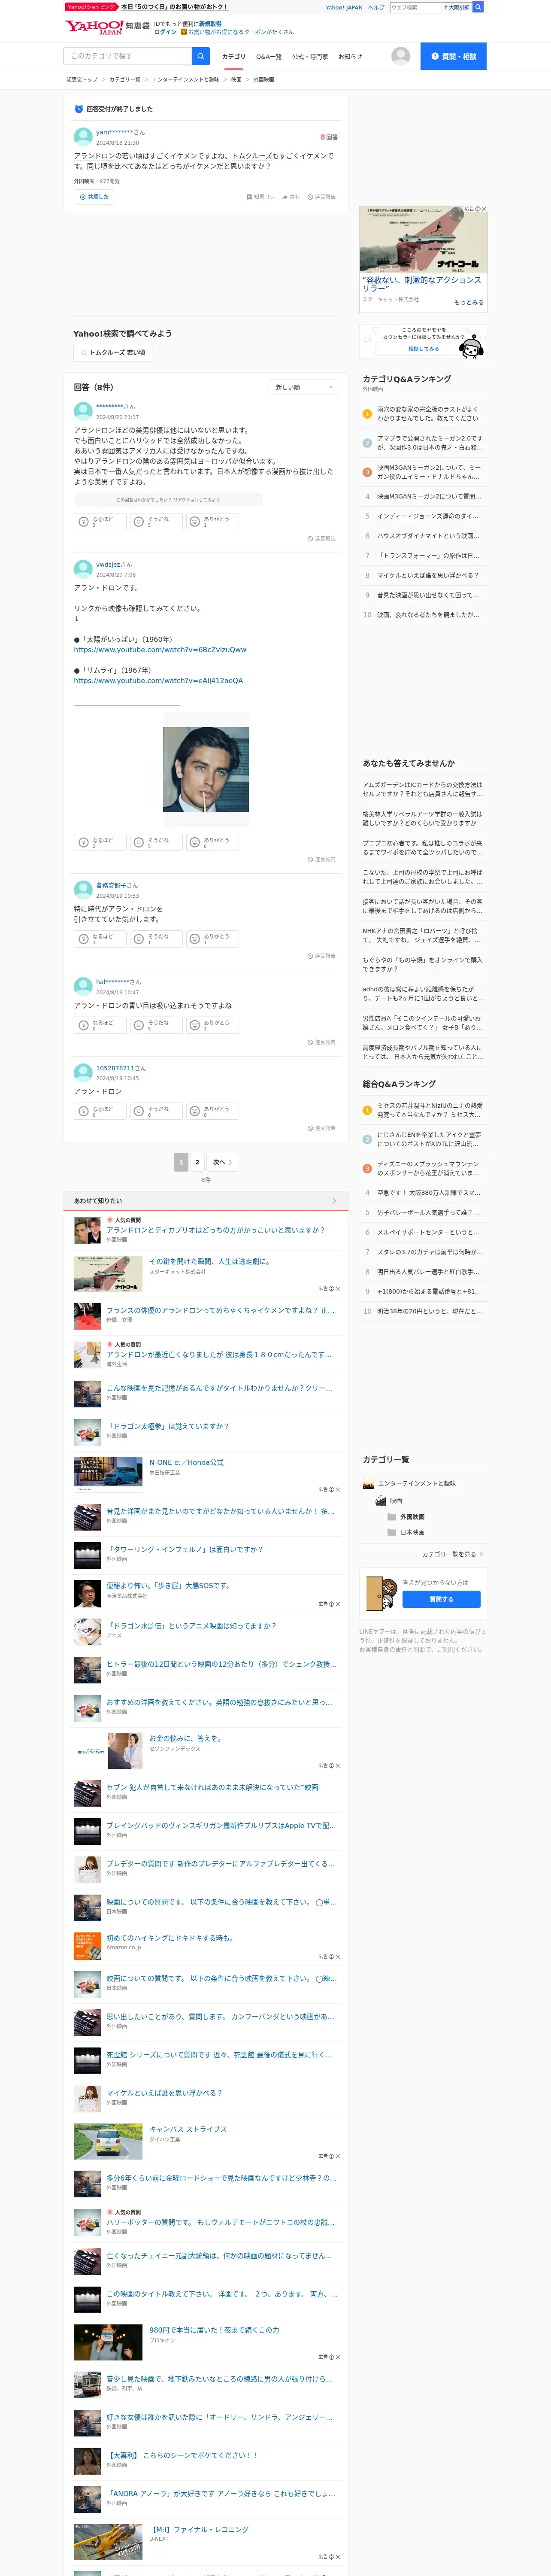Click the 新規取得 link
This screenshot has height=2576, width=551.
click(210, 23)
